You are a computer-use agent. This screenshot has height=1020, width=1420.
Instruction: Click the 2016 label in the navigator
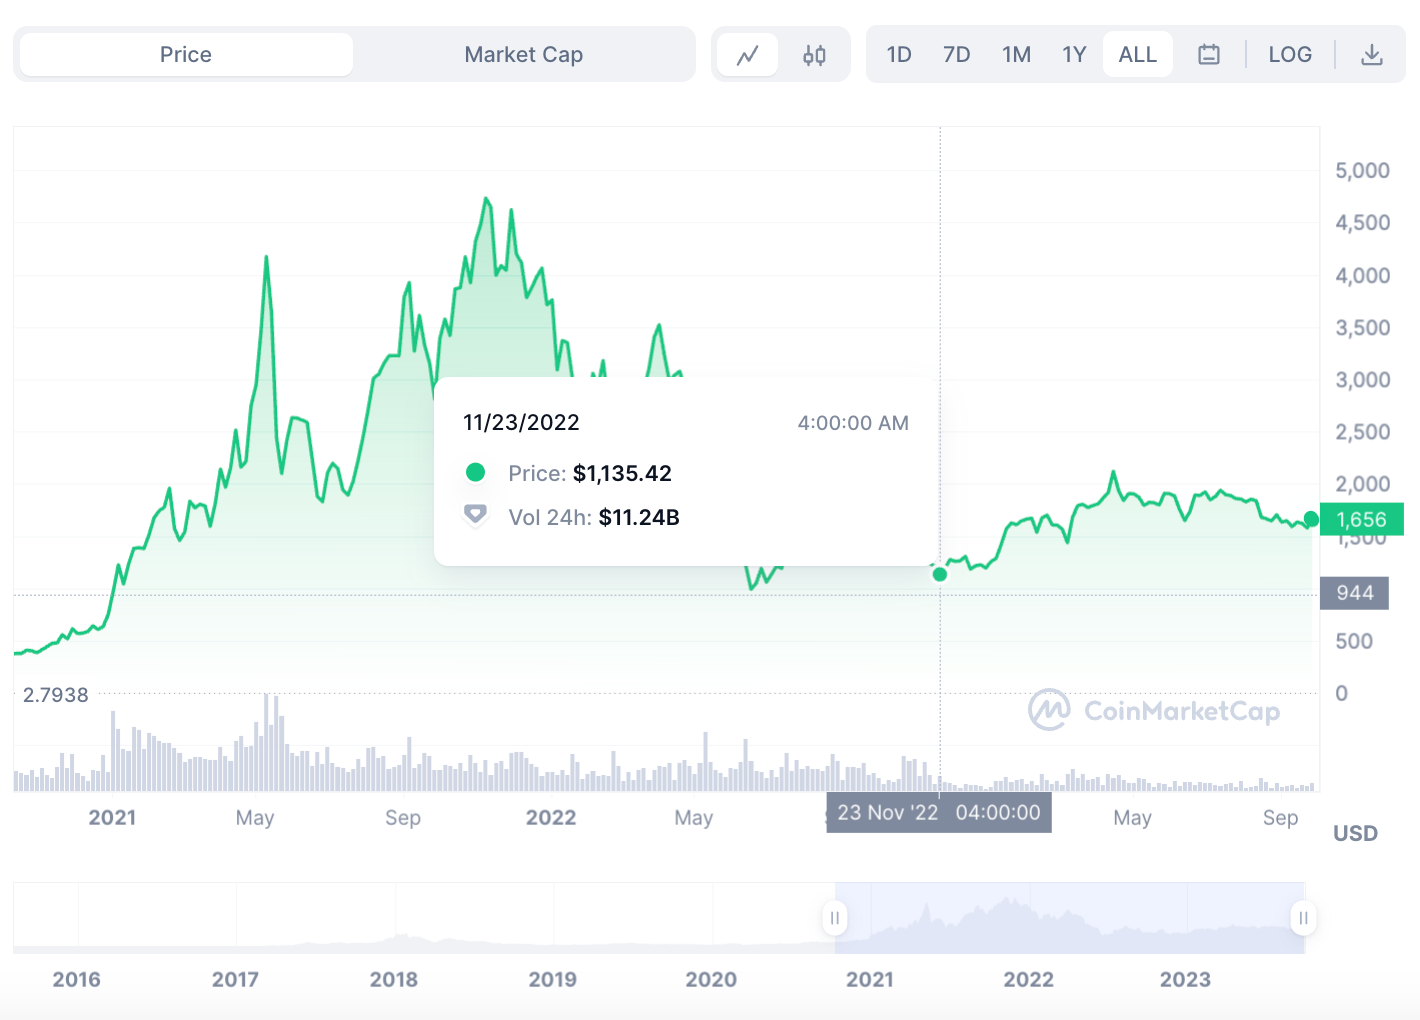tap(77, 980)
